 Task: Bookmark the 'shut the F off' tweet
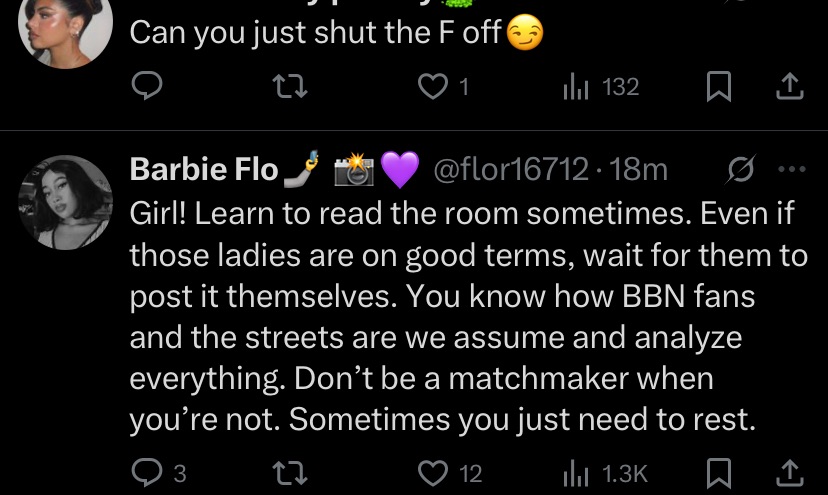(718, 89)
